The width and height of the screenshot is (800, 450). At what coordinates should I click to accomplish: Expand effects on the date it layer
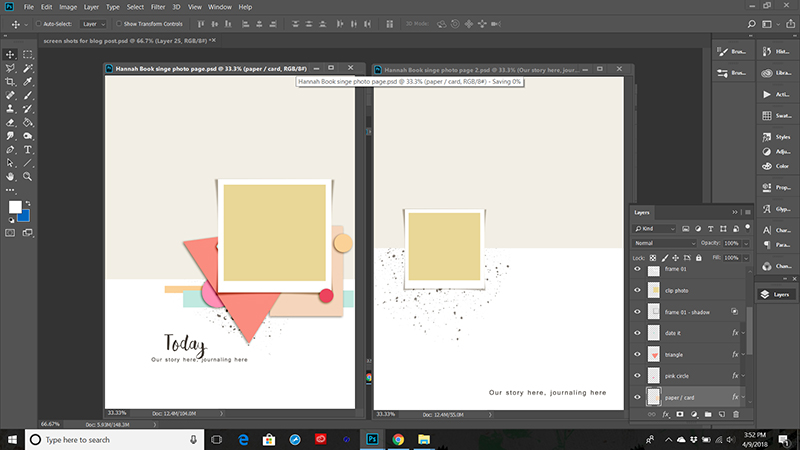click(x=743, y=333)
